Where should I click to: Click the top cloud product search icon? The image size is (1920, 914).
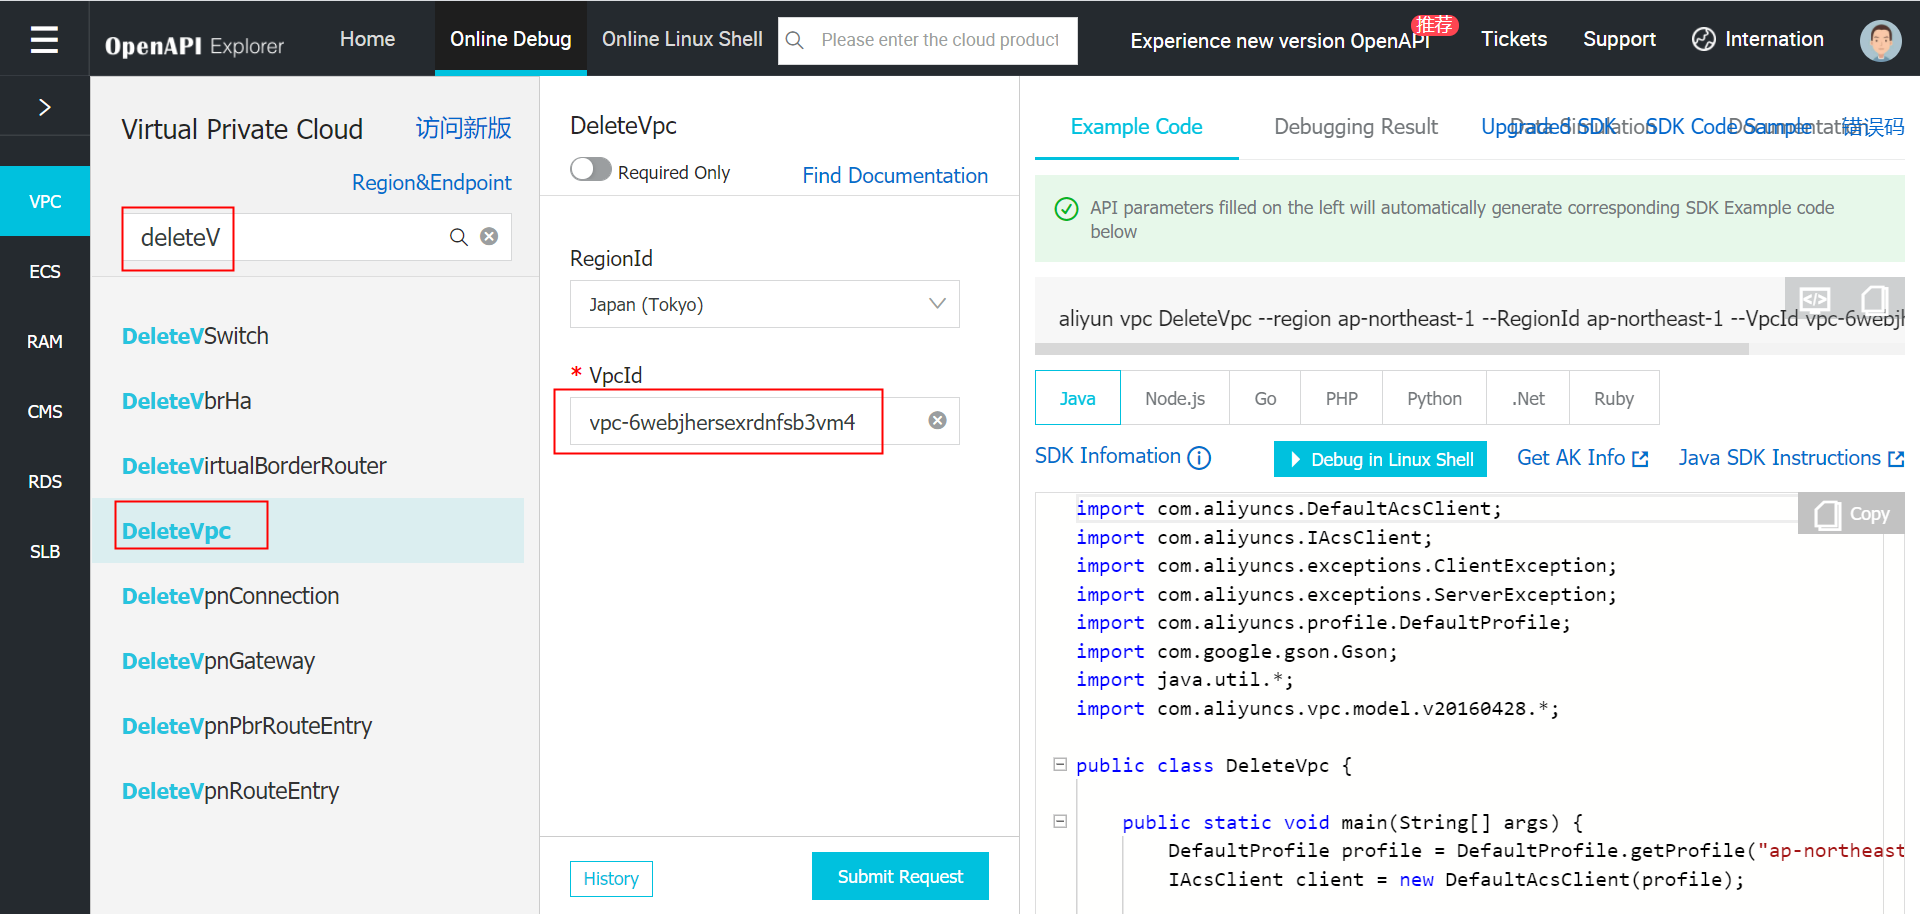[x=795, y=40]
